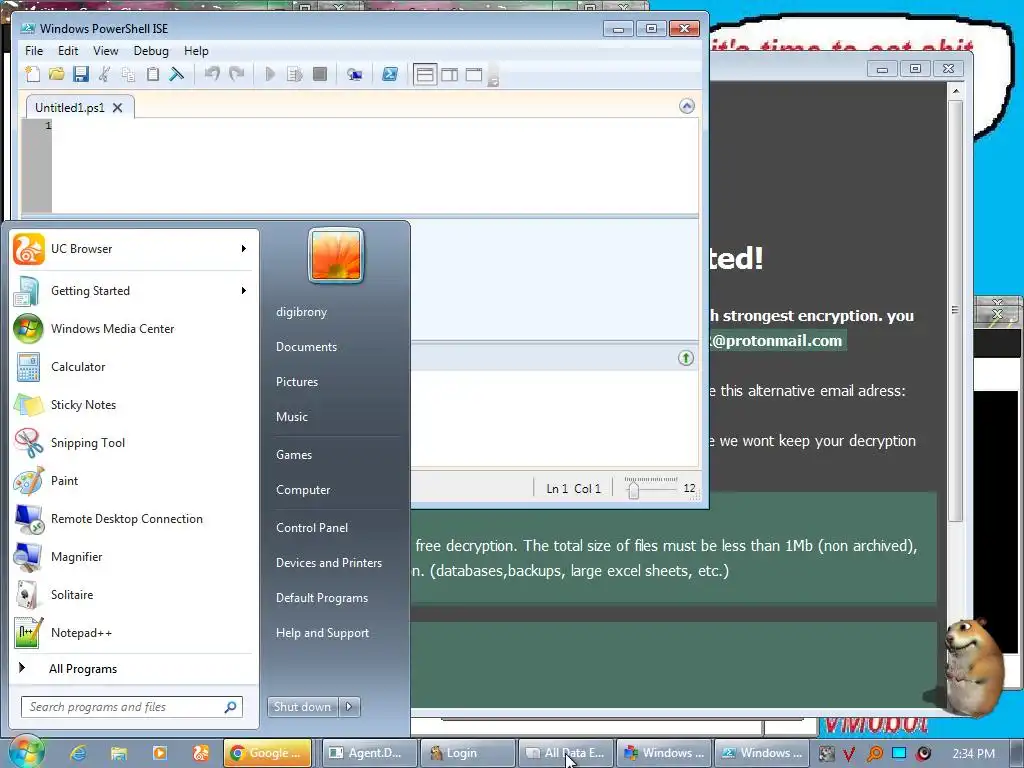Close the Untitled1.ps1 script tab

click(x=118, y=108)
